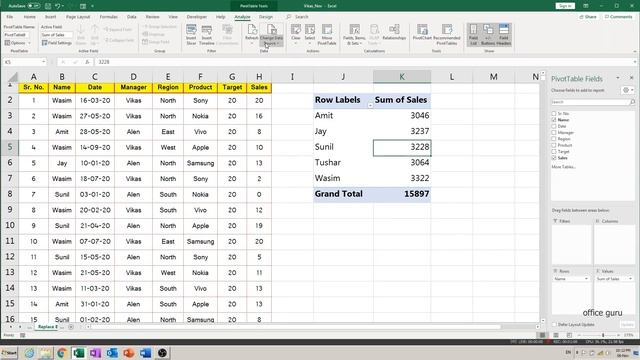Click the Excel icon in the taskbar
Image resolution: width=640 pixels, height=360 pixels.
(x=78, y=353)
